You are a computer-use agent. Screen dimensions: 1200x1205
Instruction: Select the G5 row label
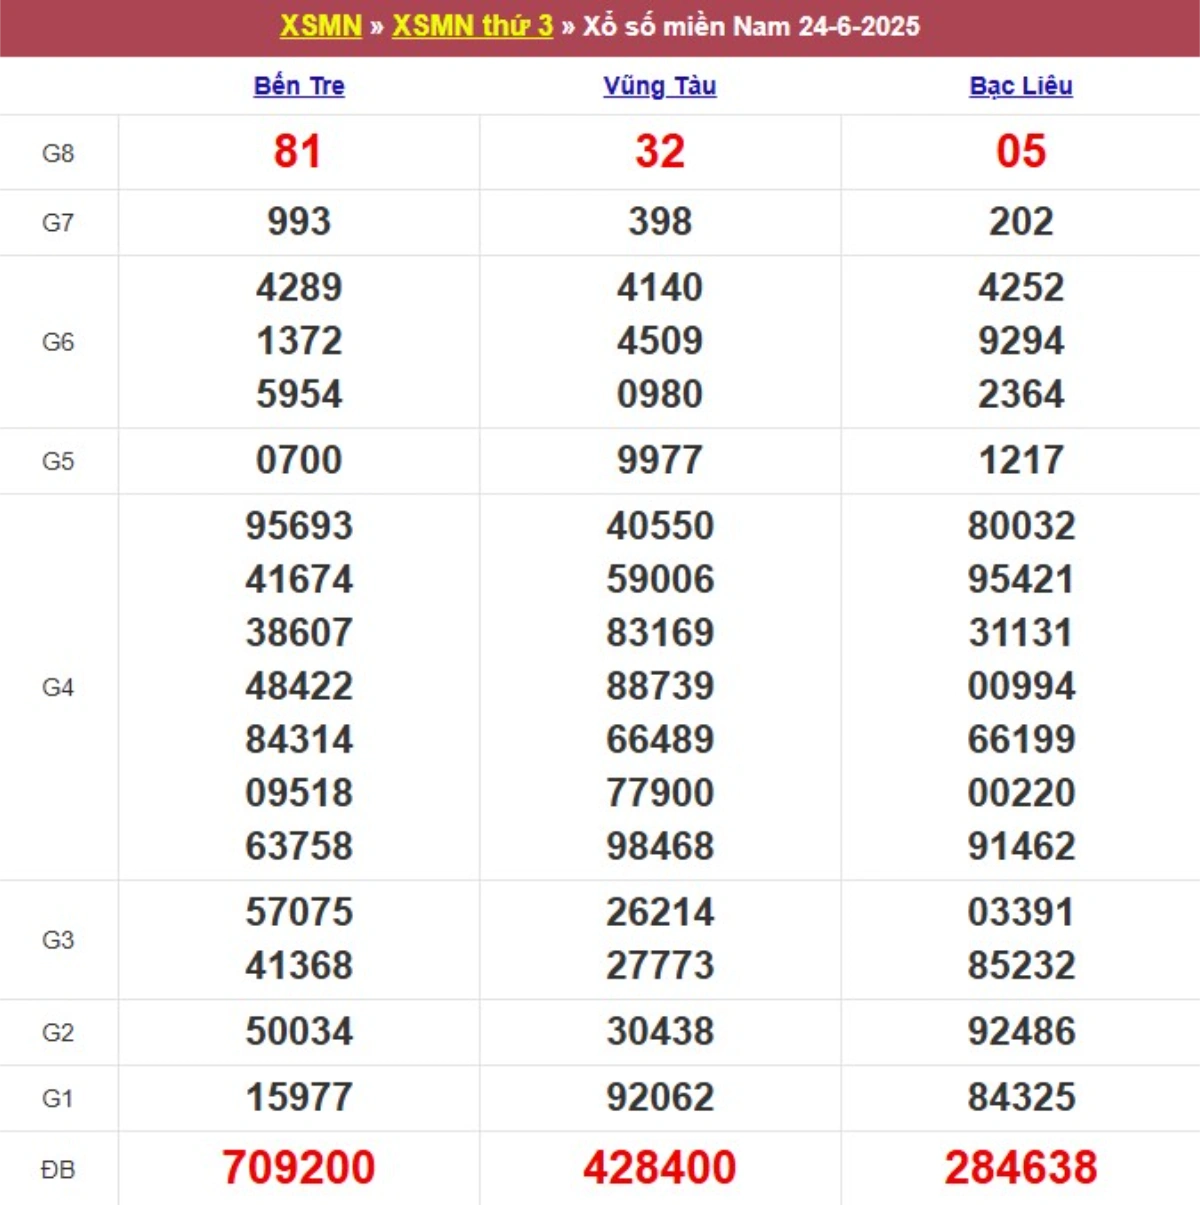pos(58,461)
